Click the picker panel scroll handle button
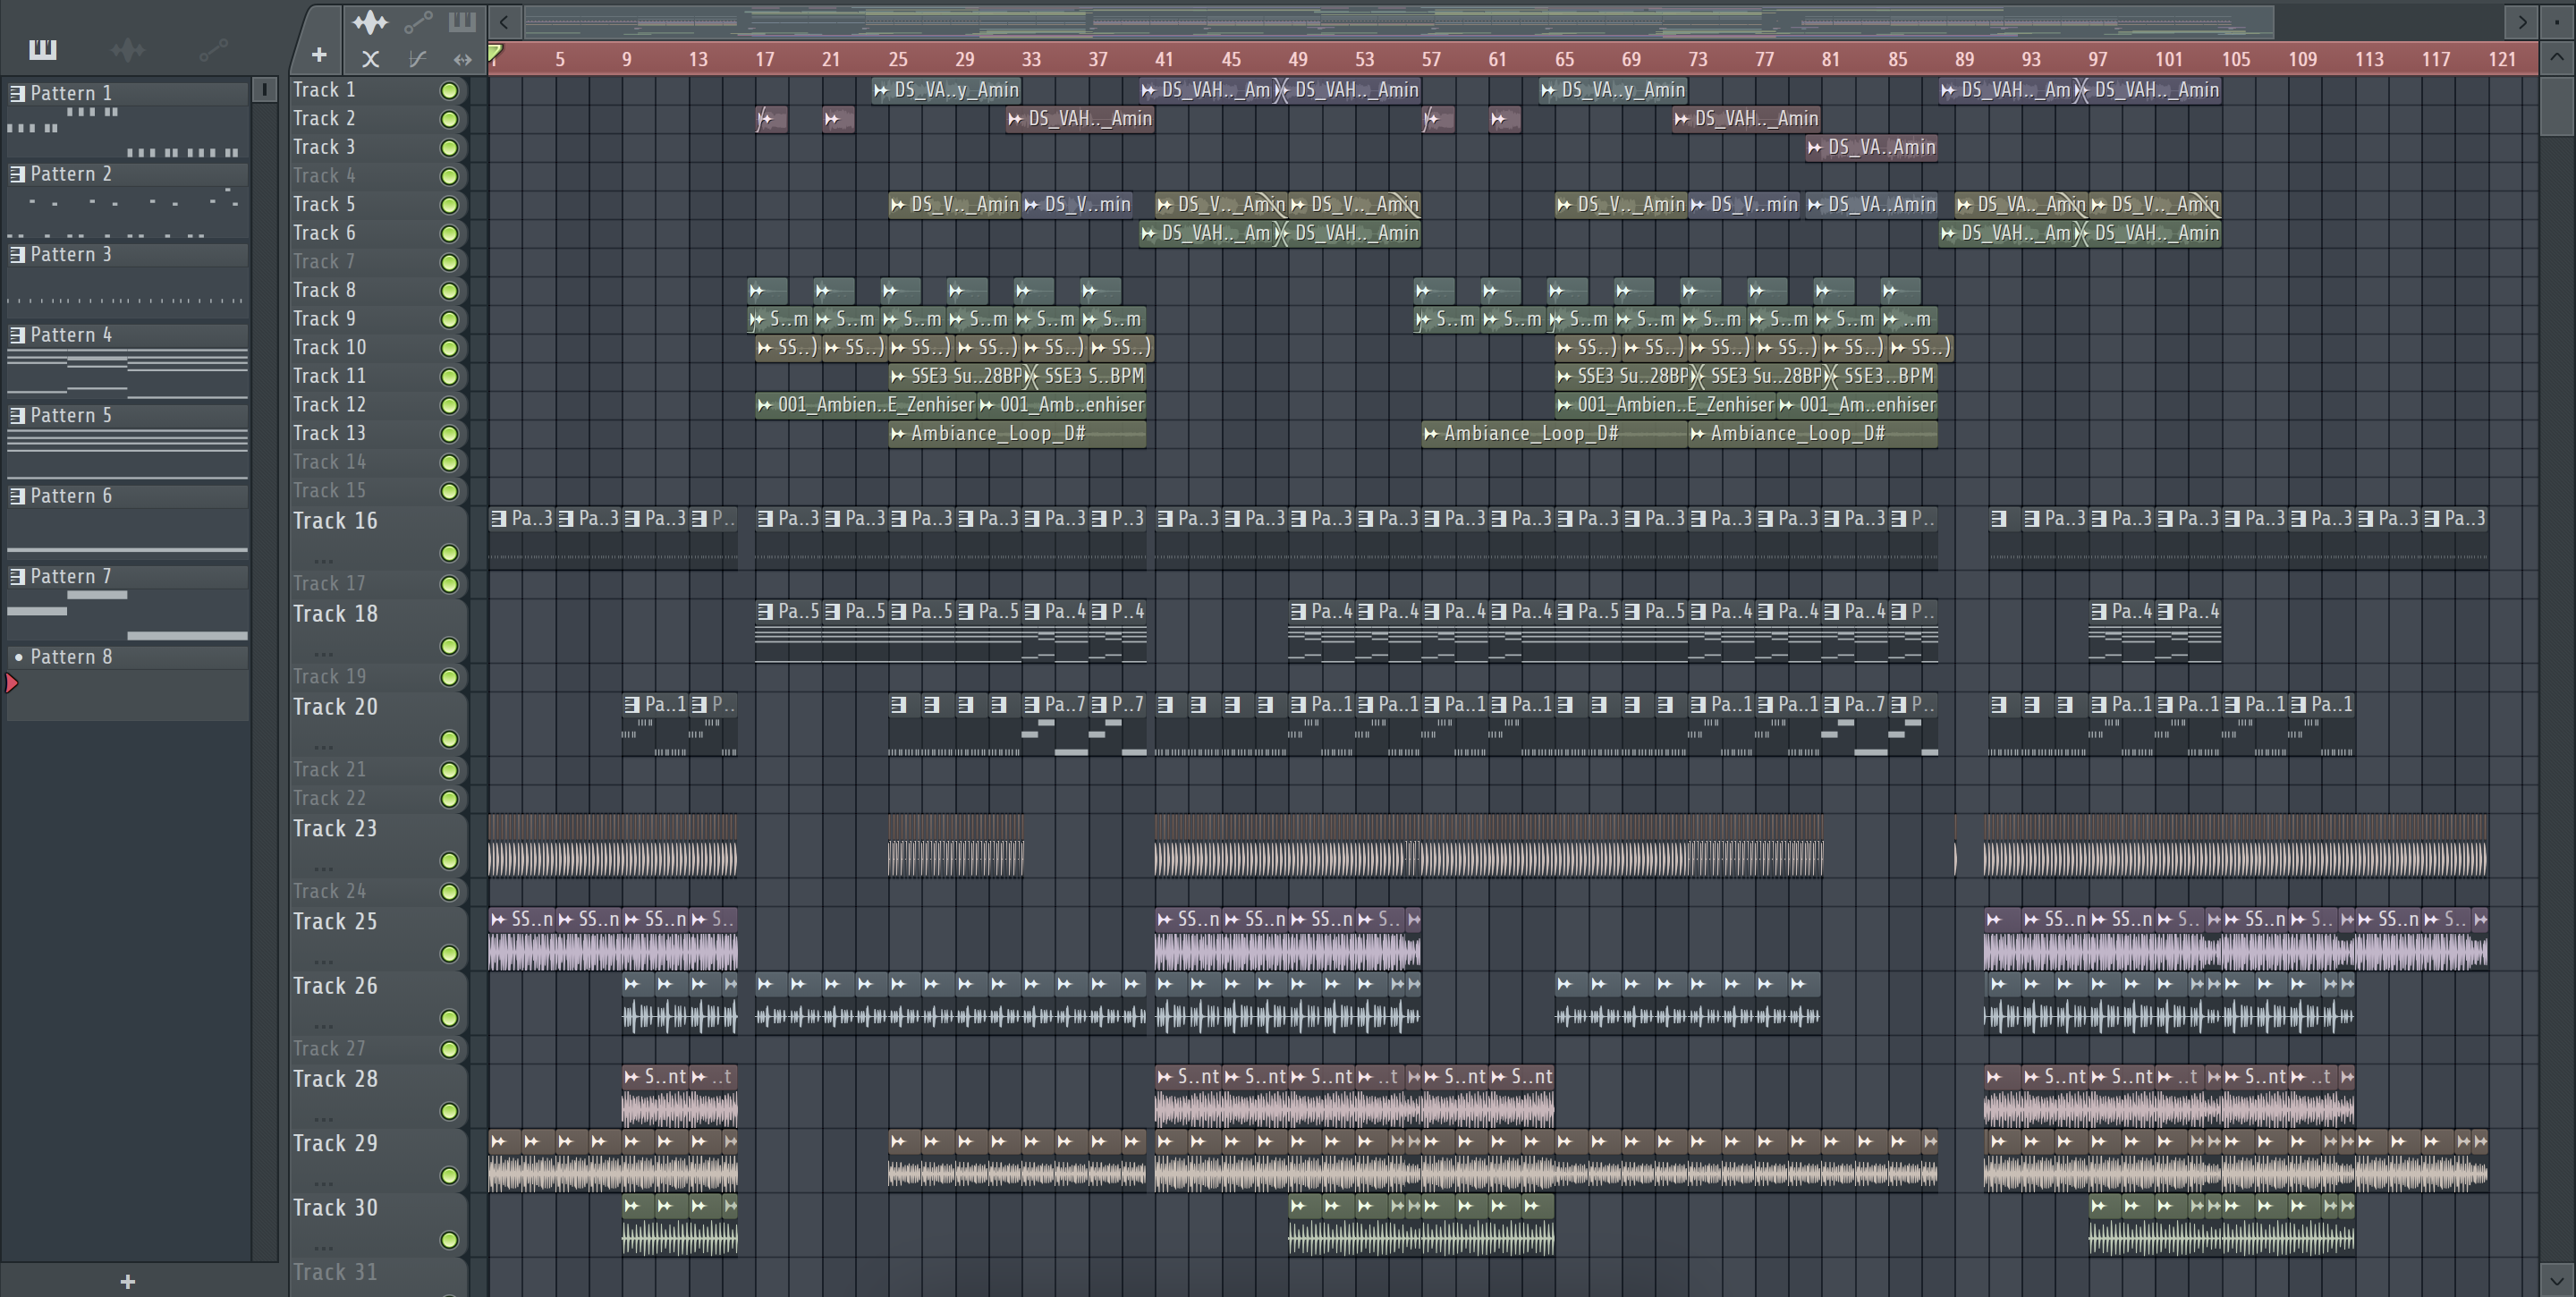2576x1297 pixels. pyautogui.click(x=264, y=90)
